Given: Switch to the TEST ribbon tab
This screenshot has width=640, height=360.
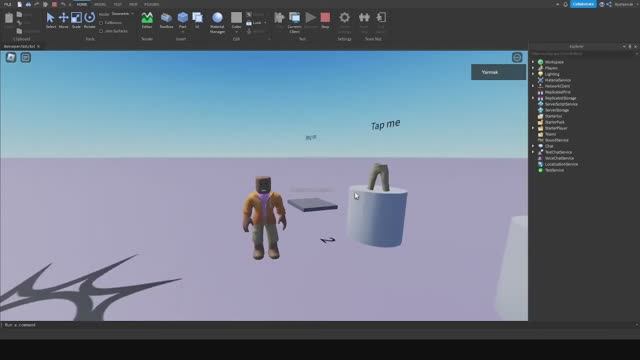Looking at the screenshot, I should coord(118,4).
